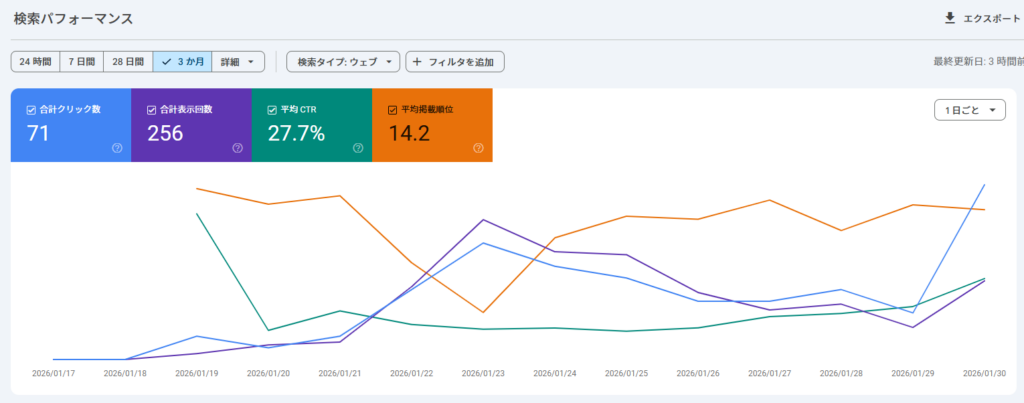Click the フィルタを追加 button

[455, 62]
